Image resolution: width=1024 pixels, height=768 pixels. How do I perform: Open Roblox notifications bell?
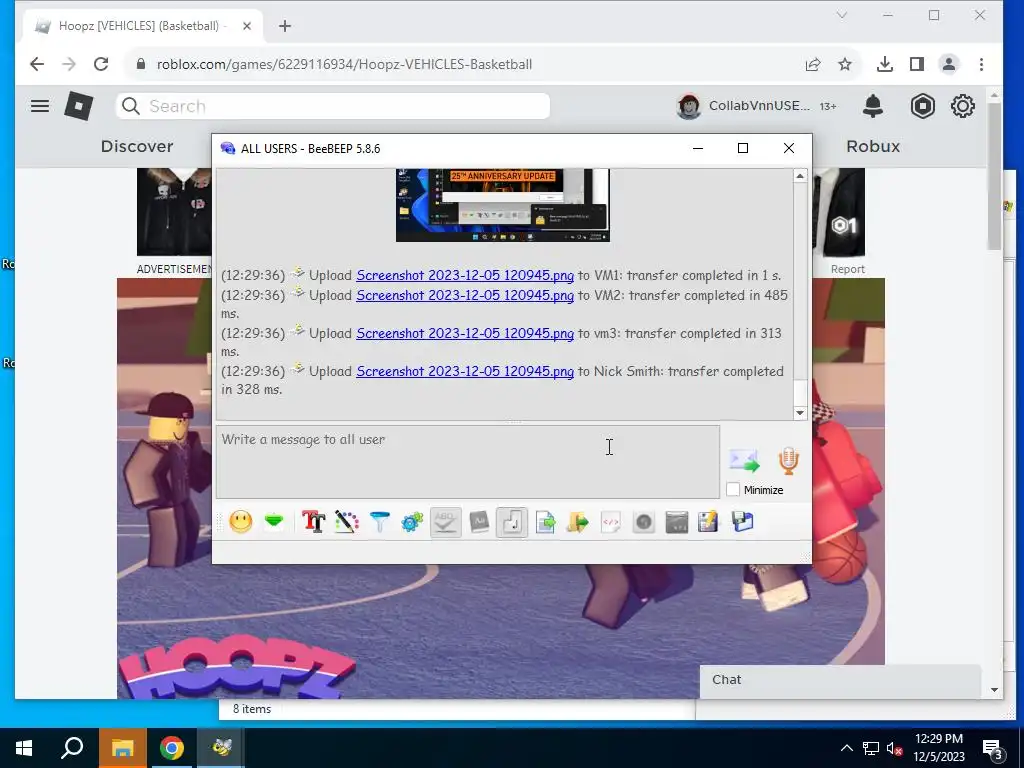click(x=873, y=106)
